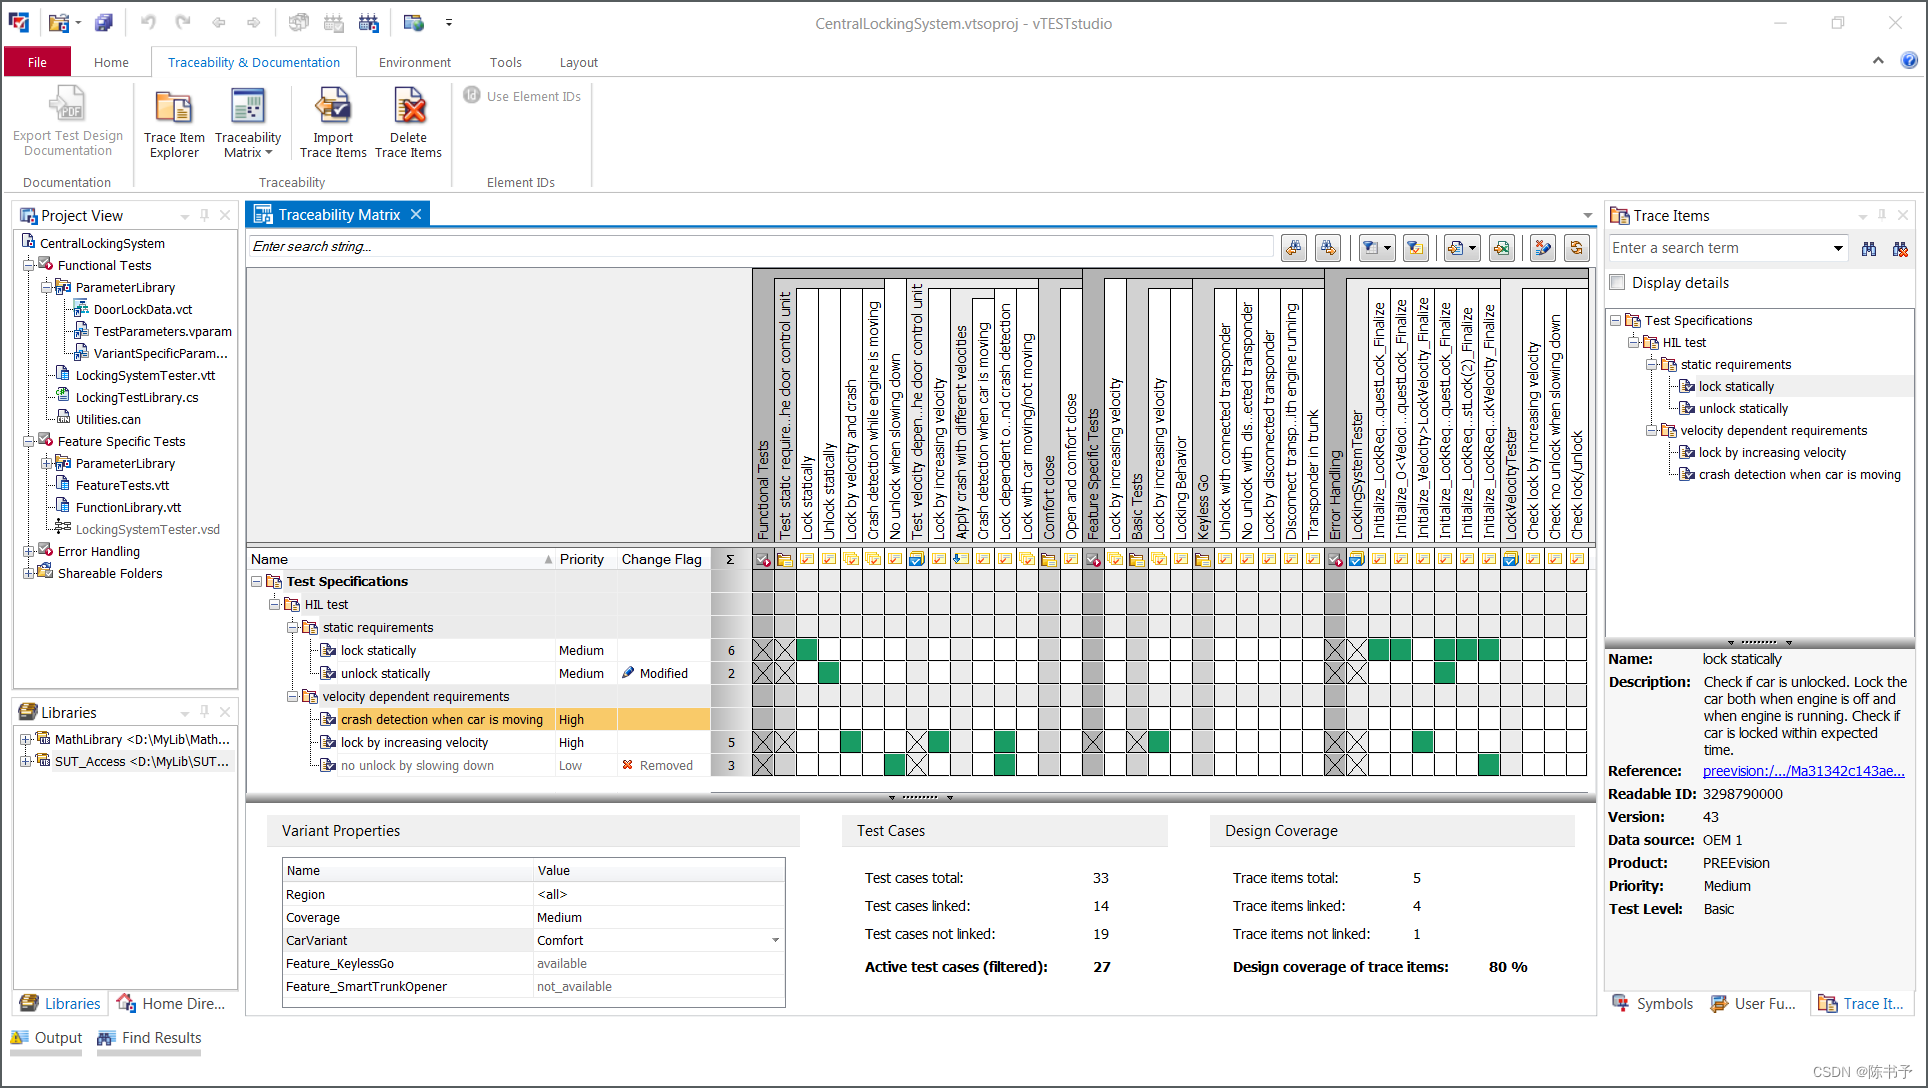
Task: Switch to the Environment ribbon tab
Action: coord(416,62)
